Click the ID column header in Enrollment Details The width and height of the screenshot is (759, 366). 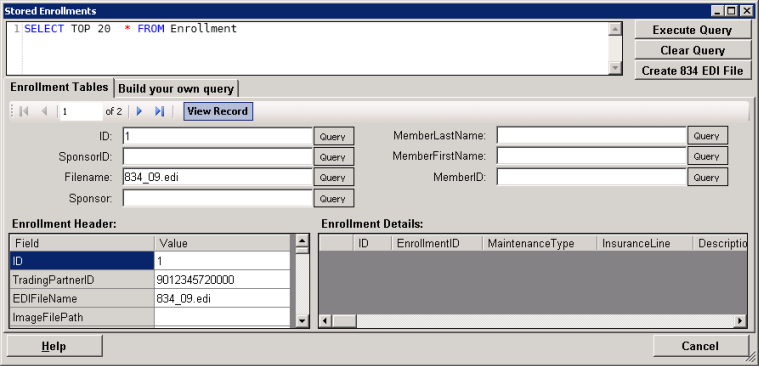pos(372,243)
